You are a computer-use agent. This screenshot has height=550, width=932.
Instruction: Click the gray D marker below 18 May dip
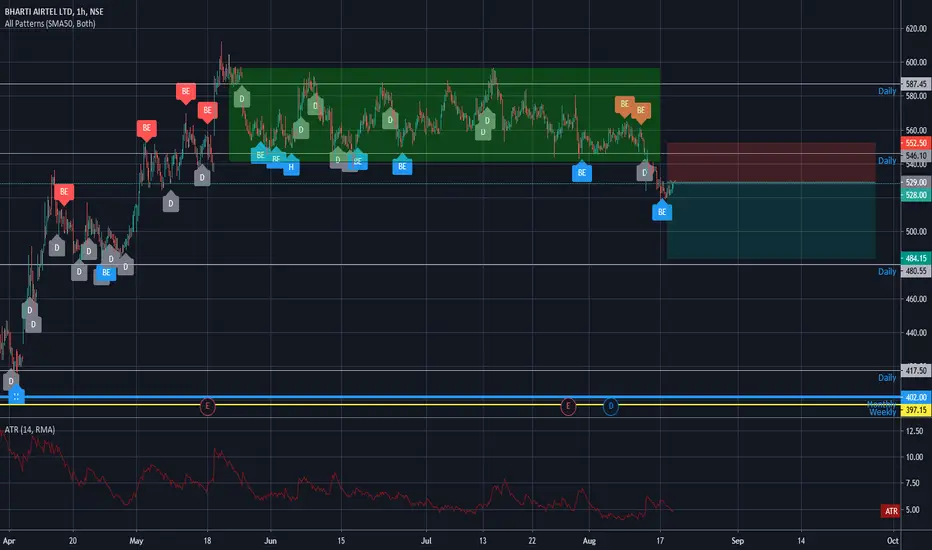[x=202, y=177]
